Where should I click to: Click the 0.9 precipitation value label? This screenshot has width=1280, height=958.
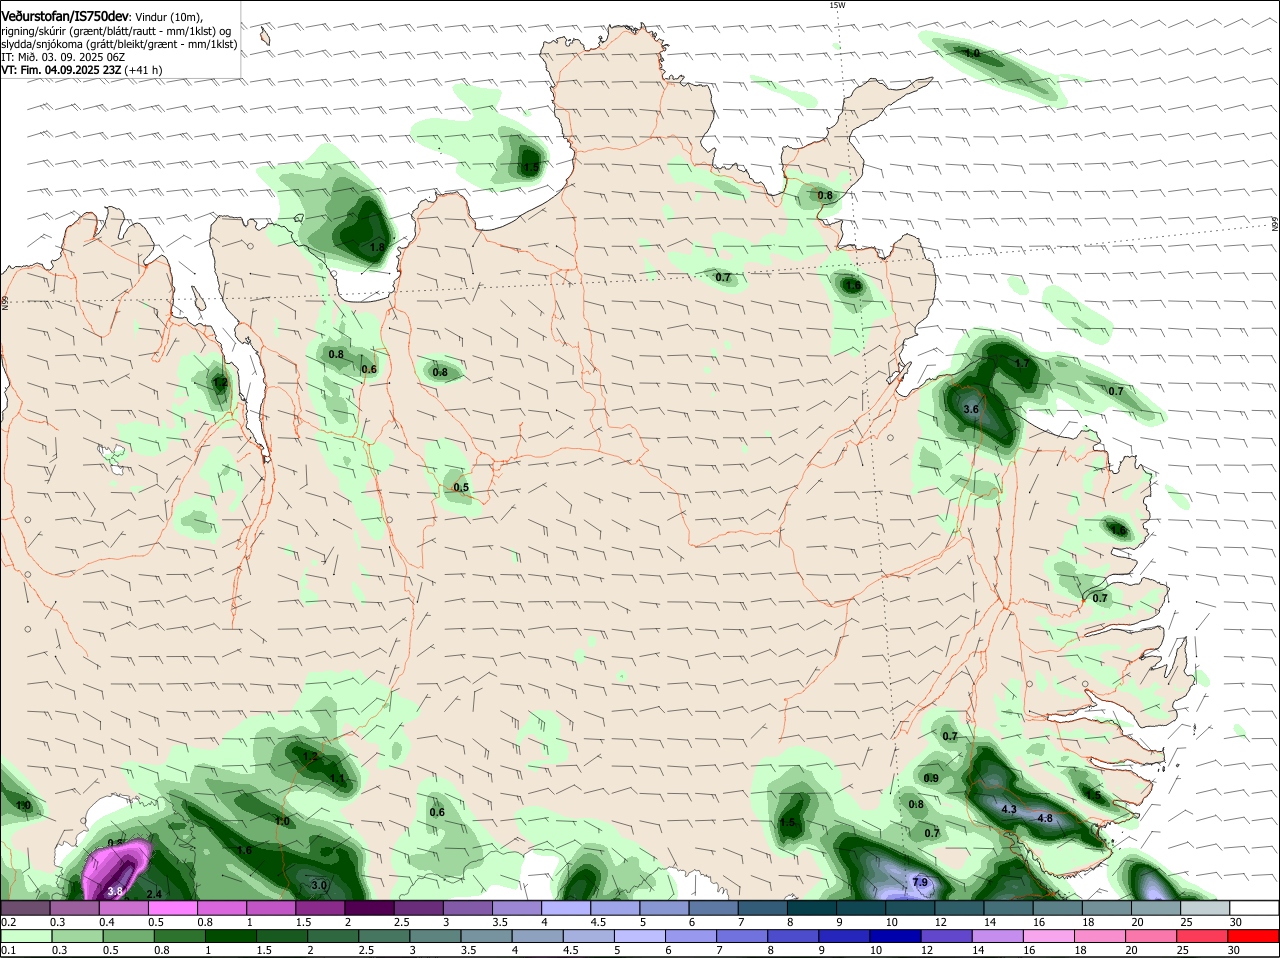click(931, 778)
